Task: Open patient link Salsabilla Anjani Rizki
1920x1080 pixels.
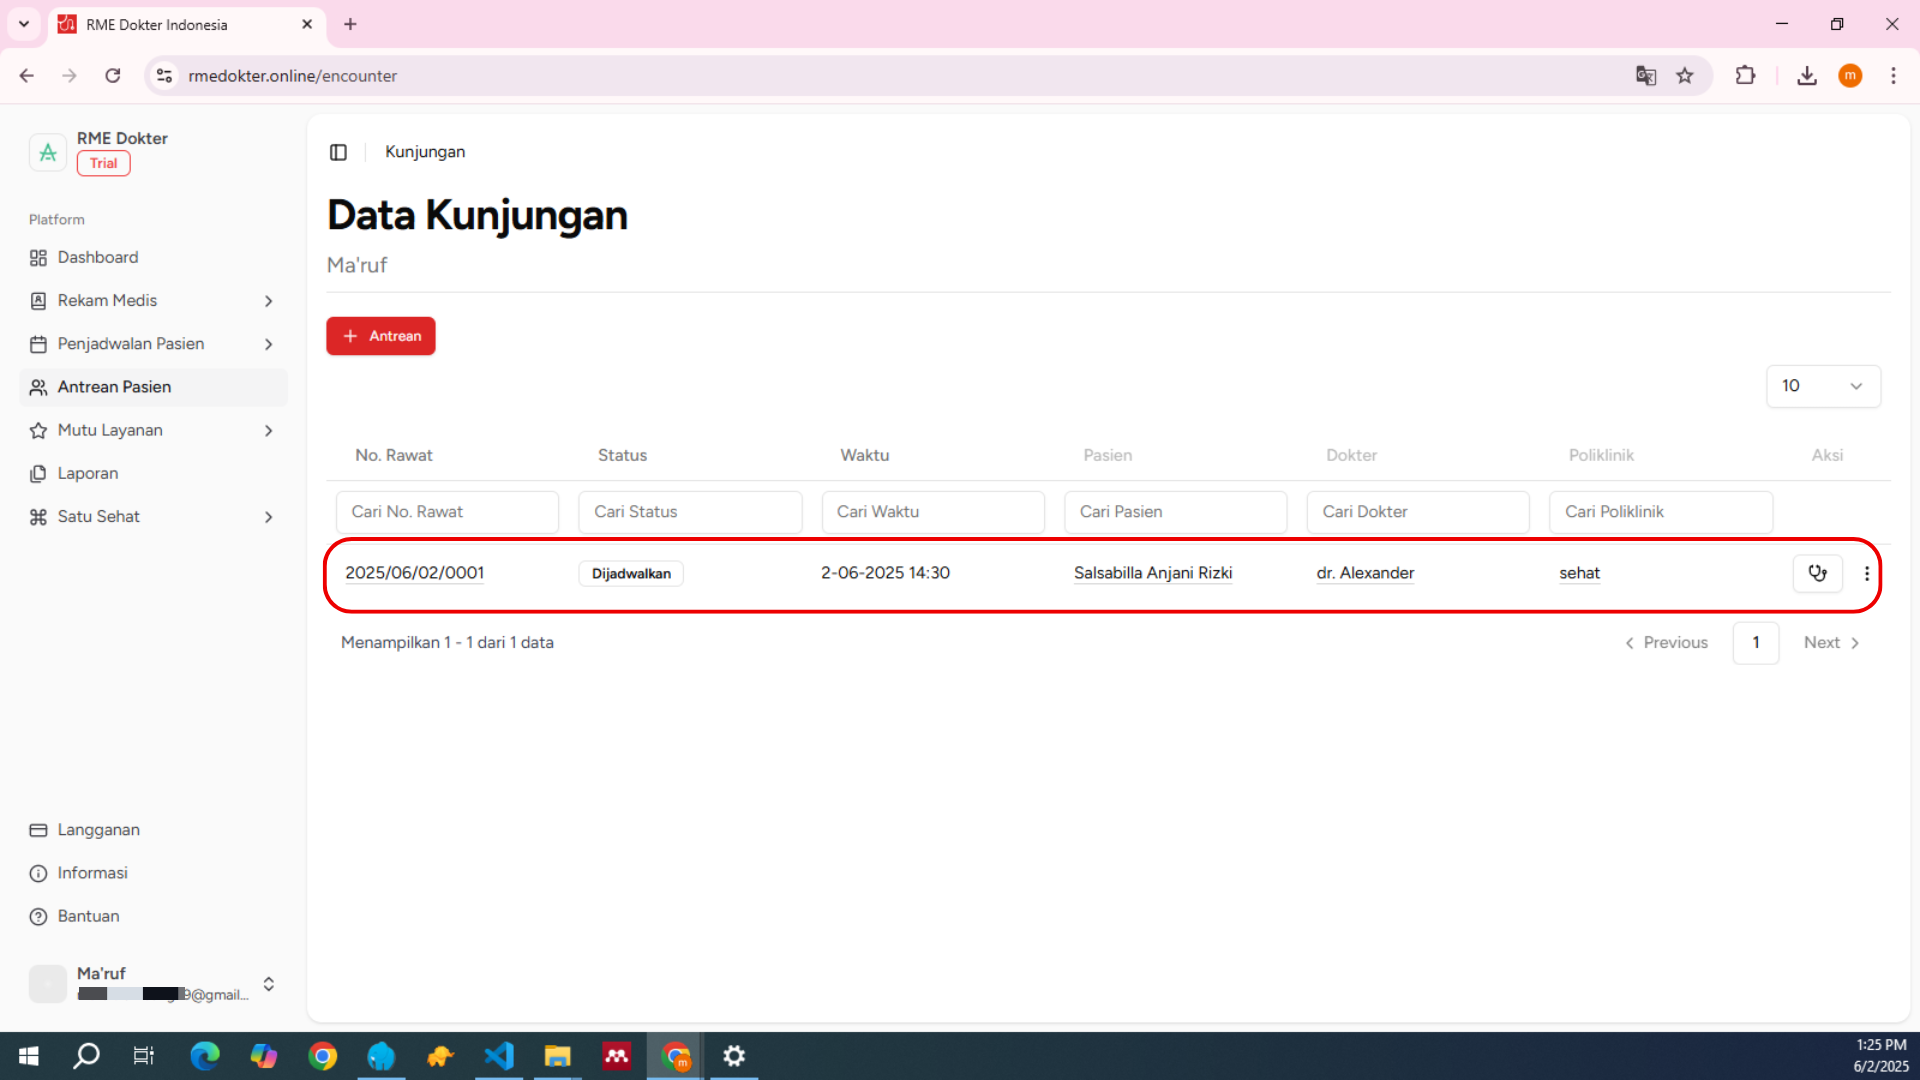Action: pos(1152,573)
